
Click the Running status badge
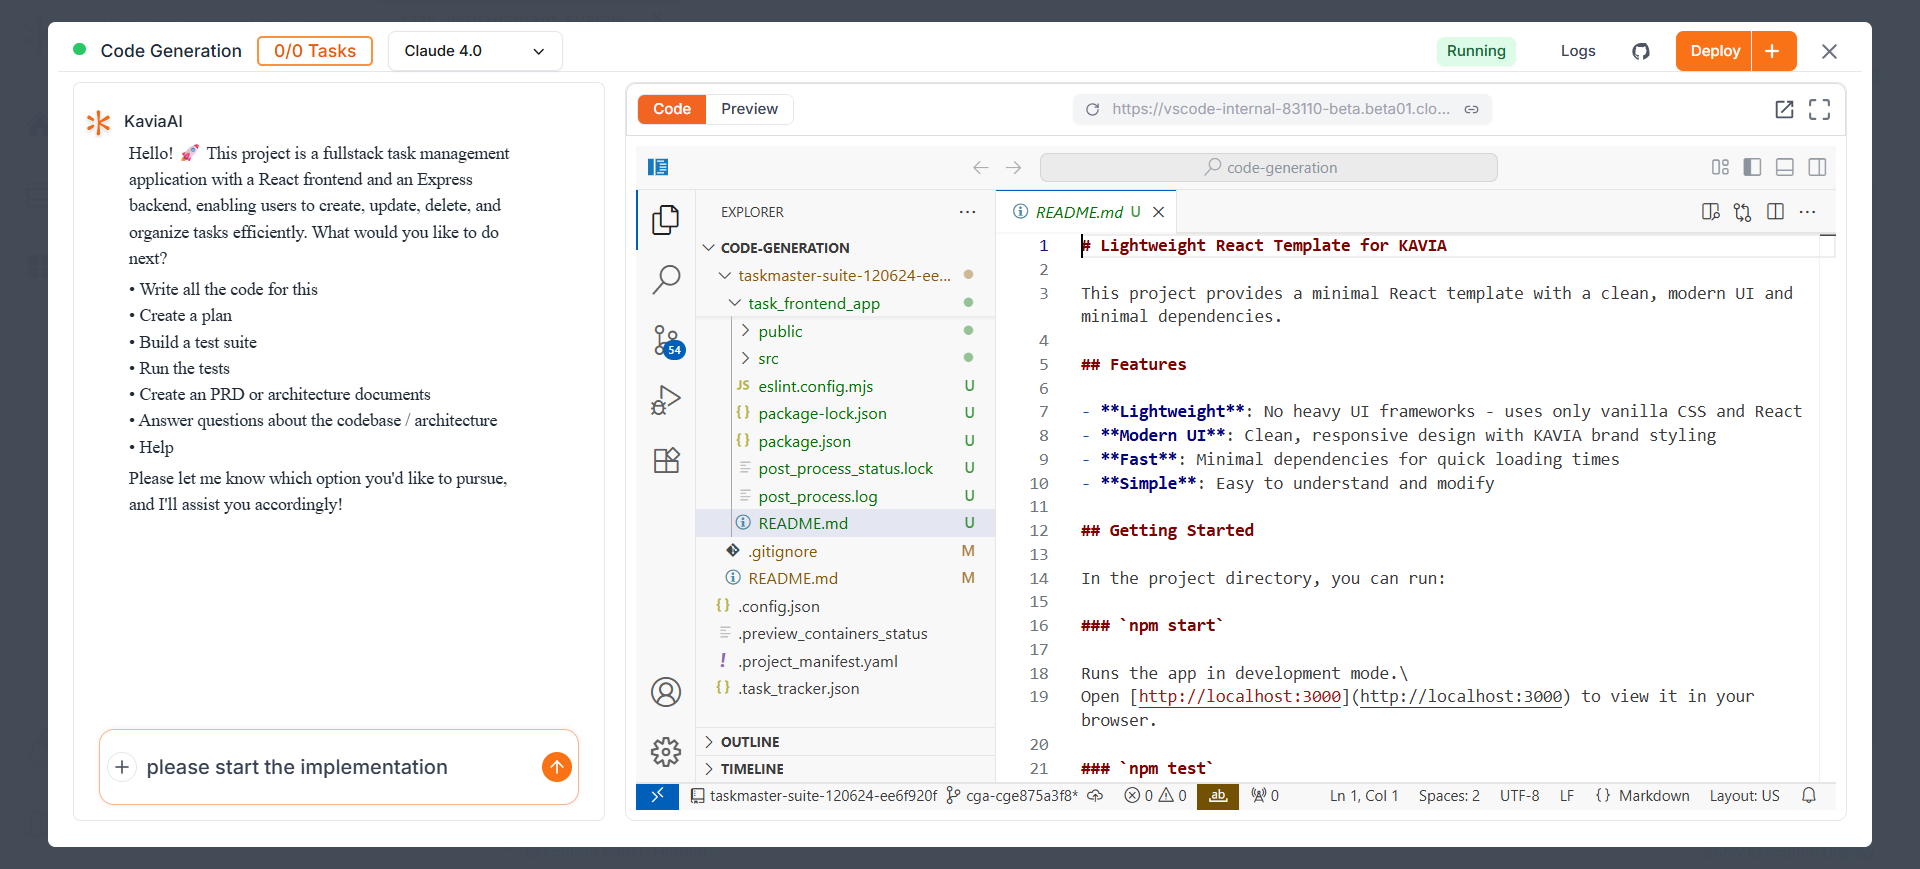[x=1476, y=51]
